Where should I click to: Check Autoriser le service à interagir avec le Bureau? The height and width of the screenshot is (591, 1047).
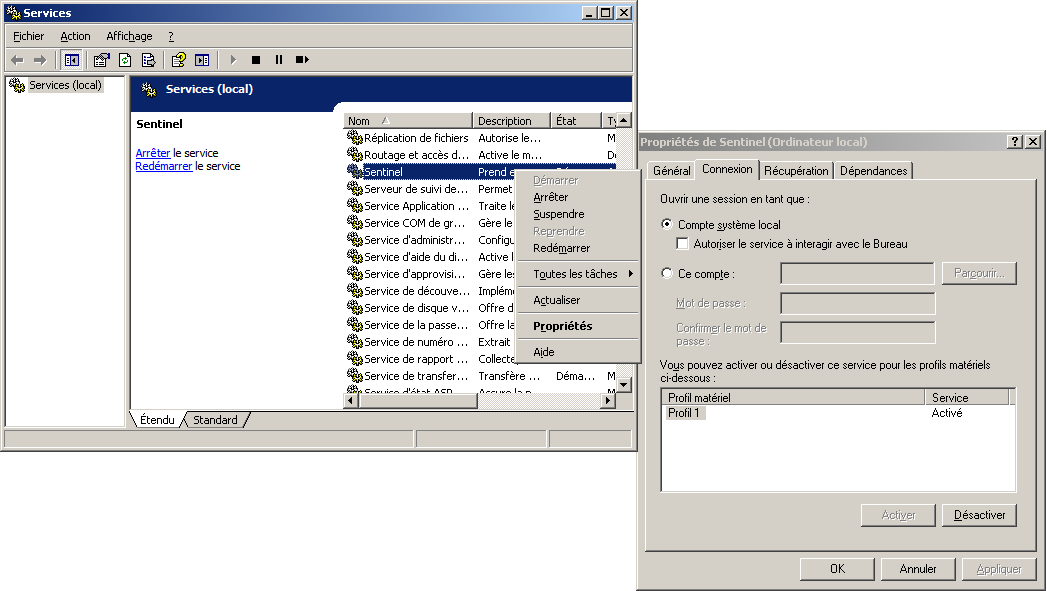pyautogui.click(x=682, y=244)
